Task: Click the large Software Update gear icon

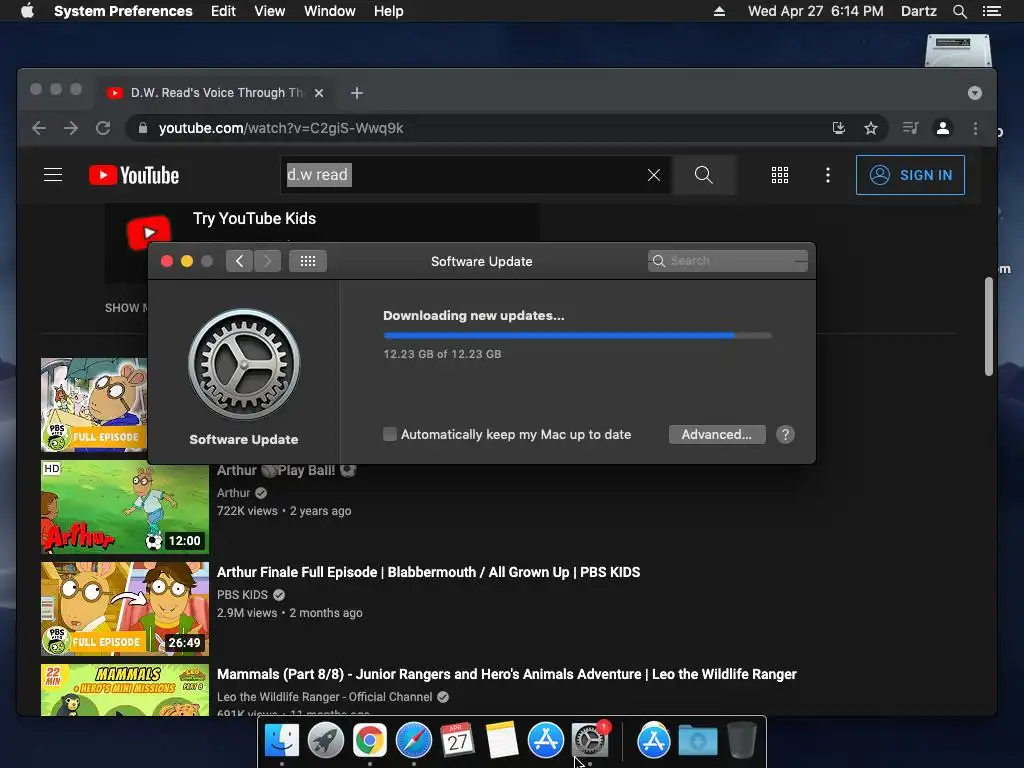Action: (244, 364)
